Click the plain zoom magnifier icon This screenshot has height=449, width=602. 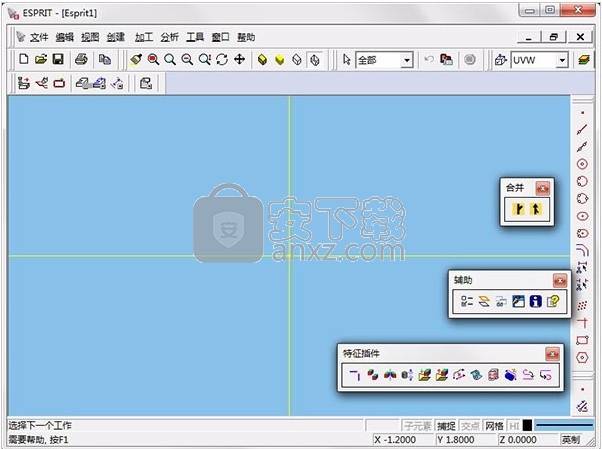[170, 60]
